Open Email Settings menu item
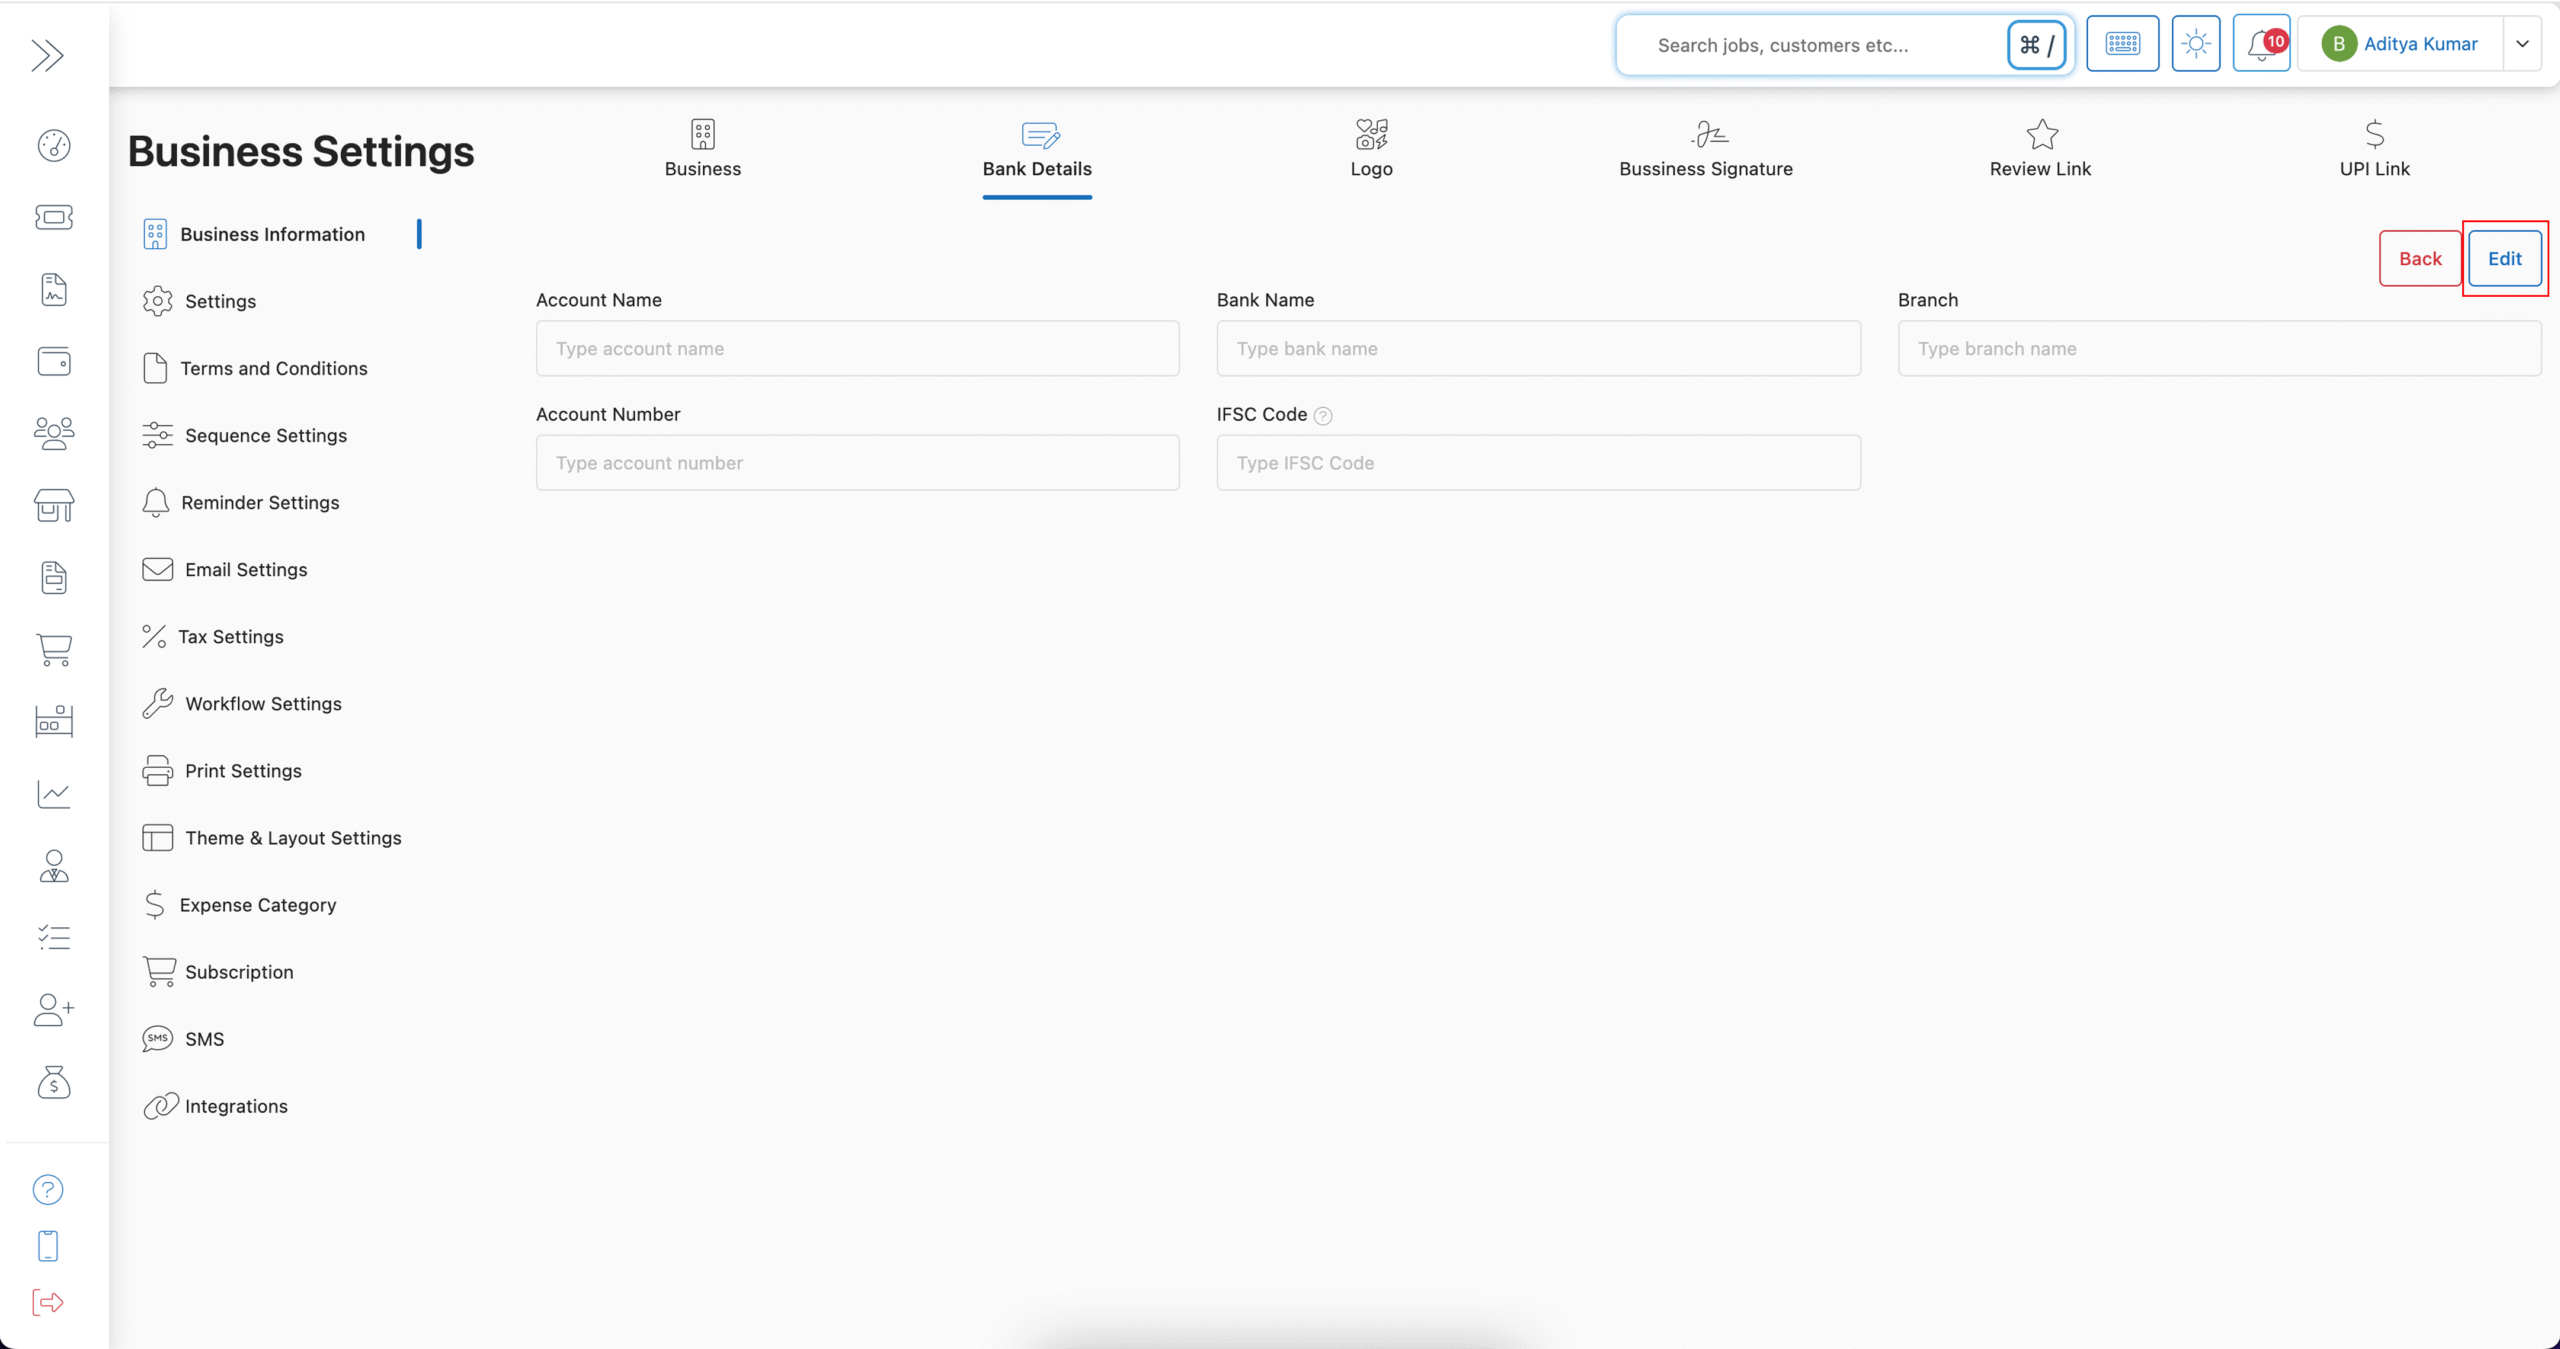The image size is (2560, 1349). point(226,569)
